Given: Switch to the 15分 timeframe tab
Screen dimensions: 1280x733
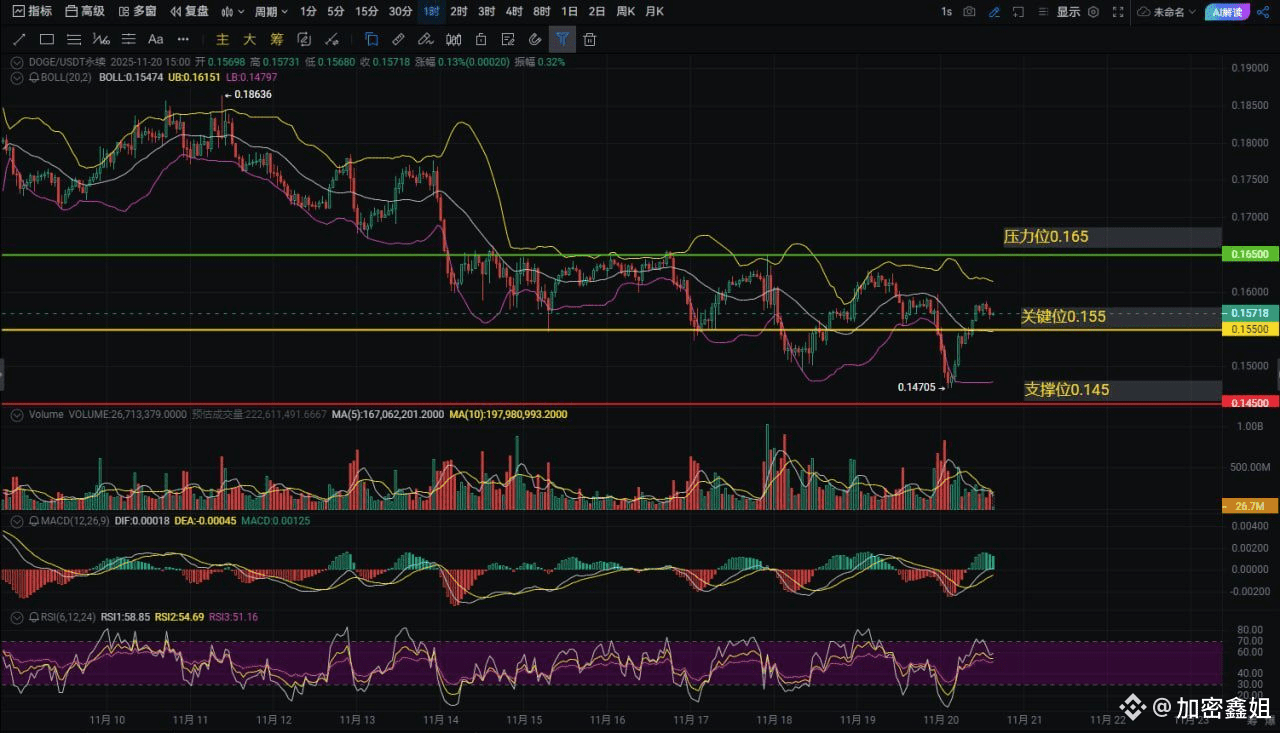Looking at the screenshot, I should coord(367,12).
